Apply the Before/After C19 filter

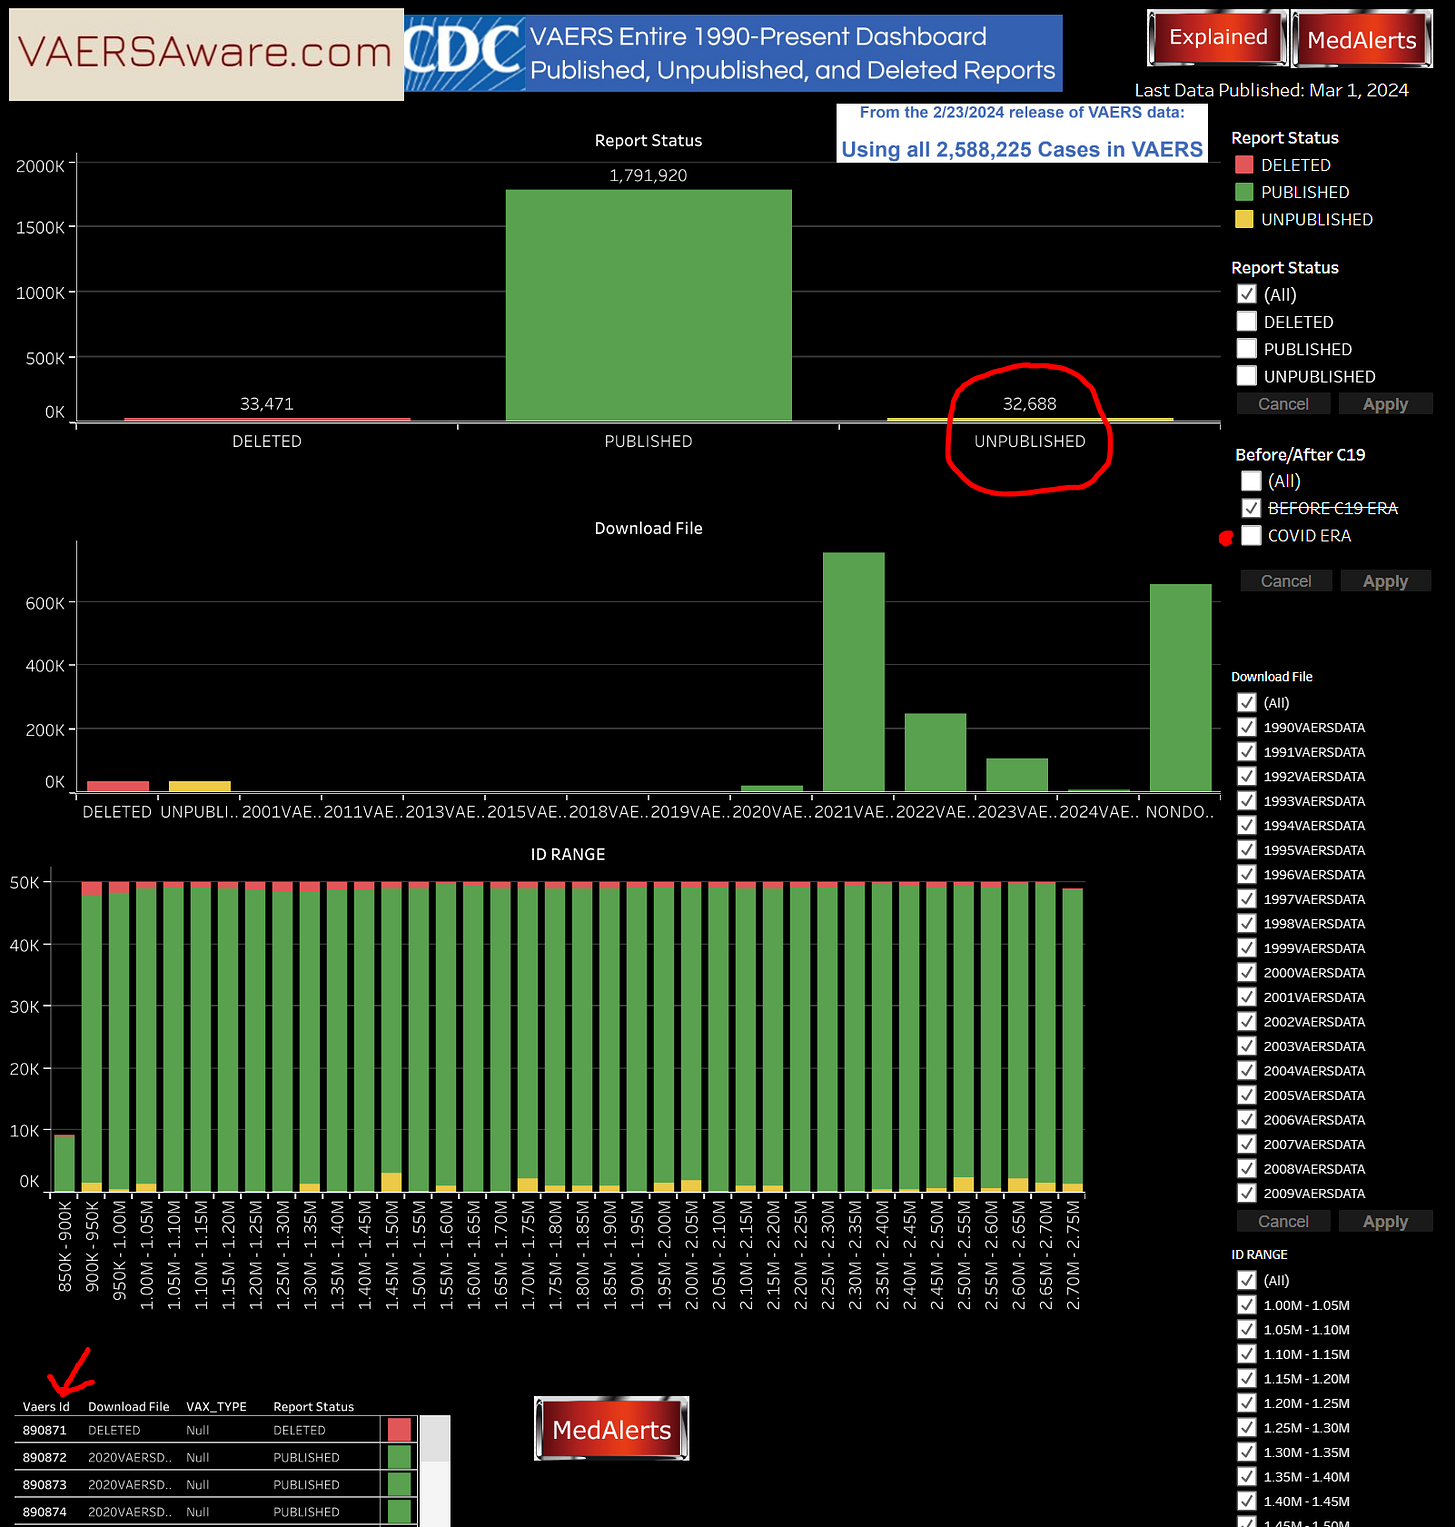pyautogui.click(x=1385, y=581)
